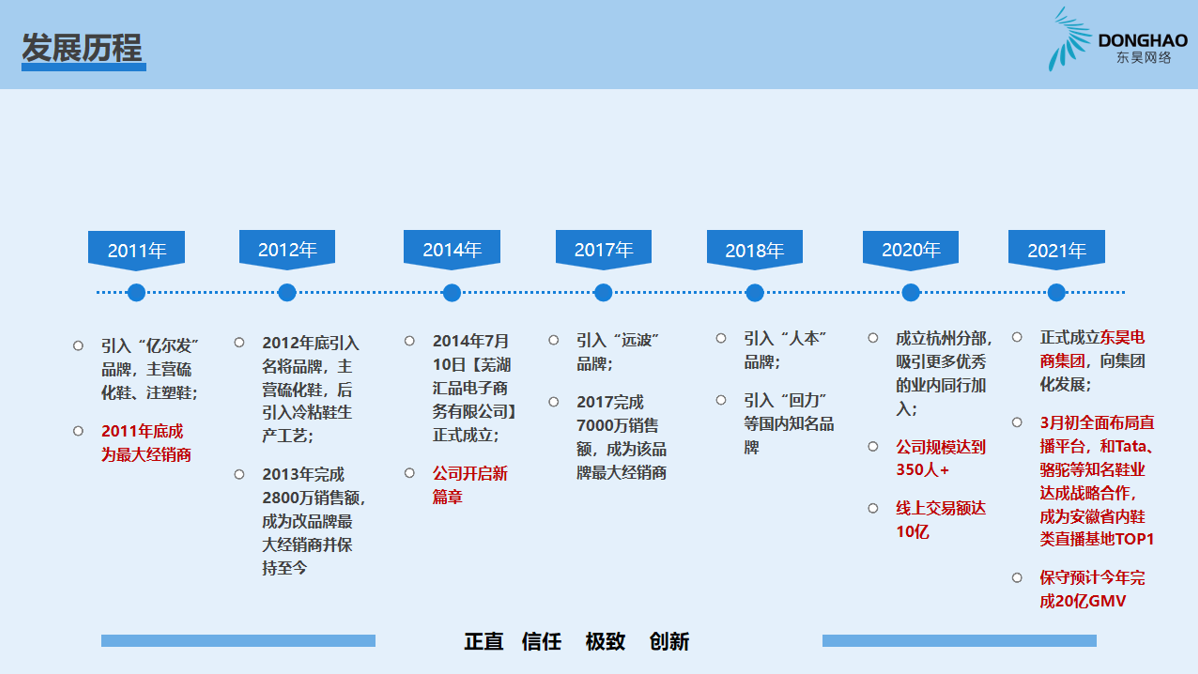Select the 2018年 year label
Viewport: 1198px width, 674px height.
755,250
